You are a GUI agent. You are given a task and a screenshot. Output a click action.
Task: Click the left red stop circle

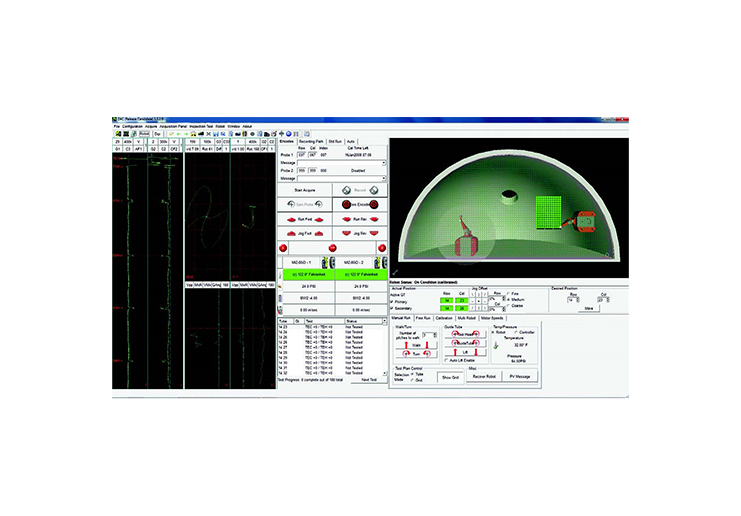[283, 248]
